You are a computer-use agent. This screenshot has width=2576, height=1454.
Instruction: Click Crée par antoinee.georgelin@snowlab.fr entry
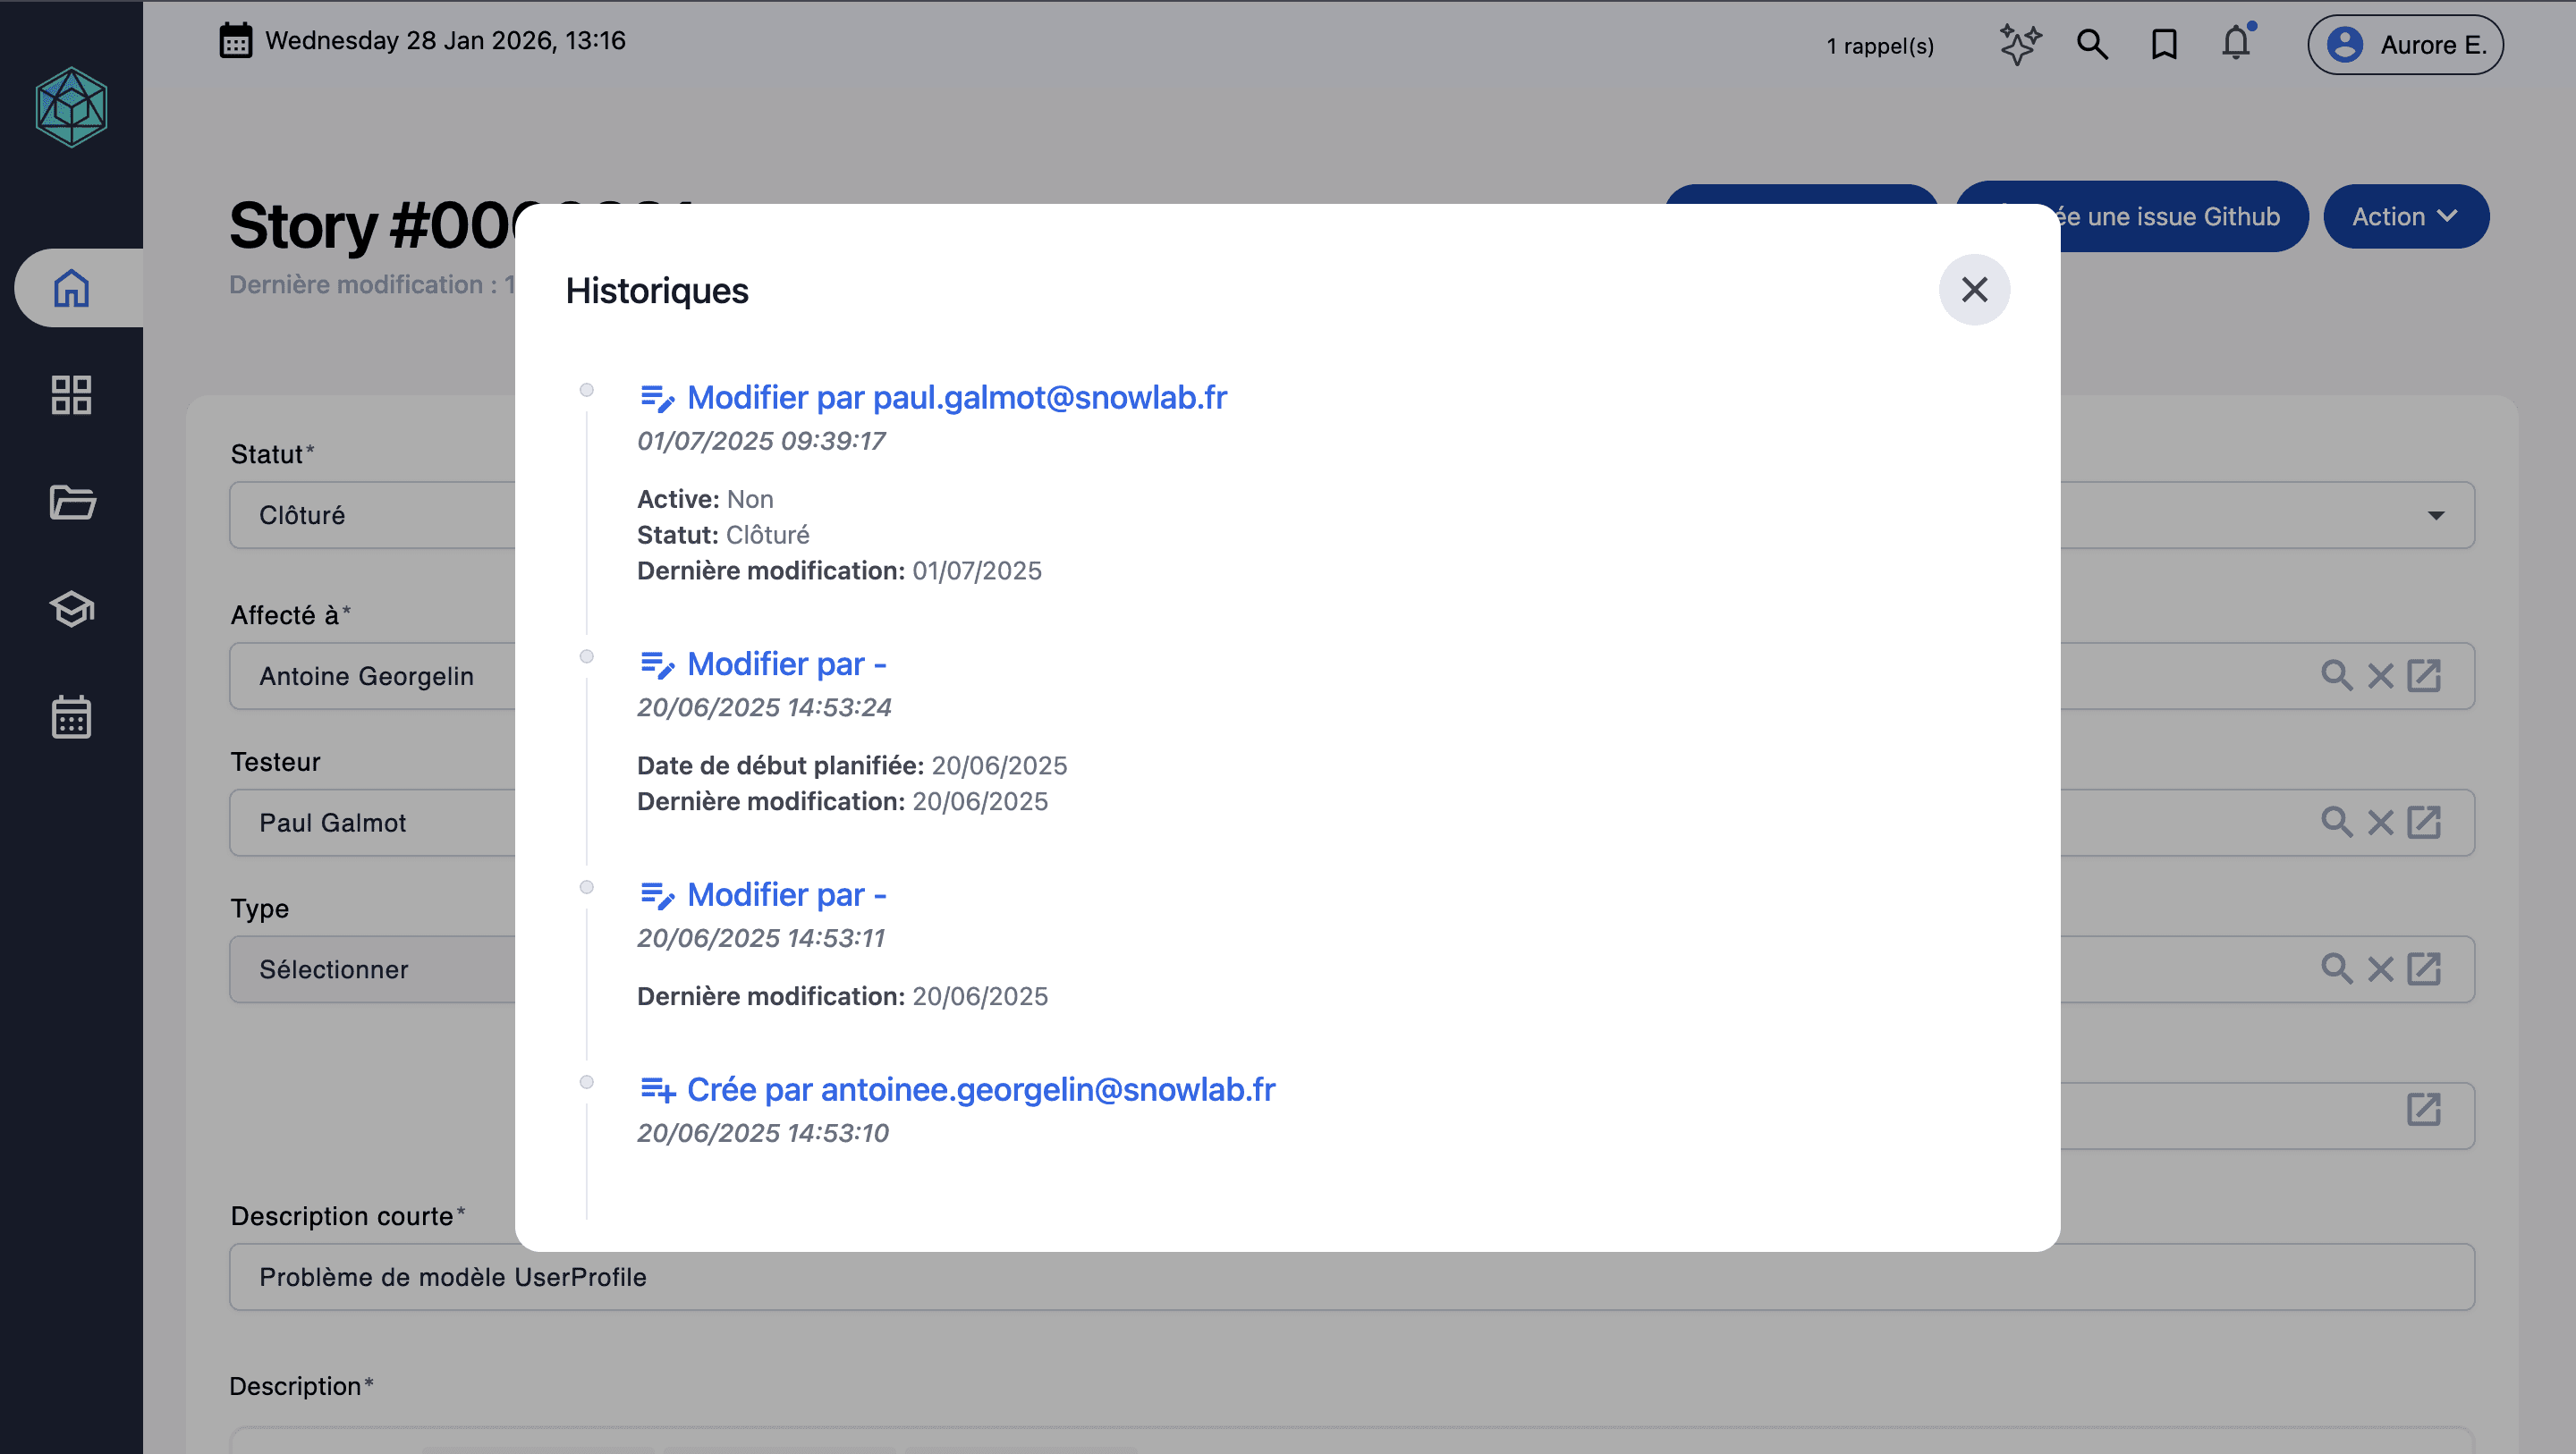(980, 1090)
